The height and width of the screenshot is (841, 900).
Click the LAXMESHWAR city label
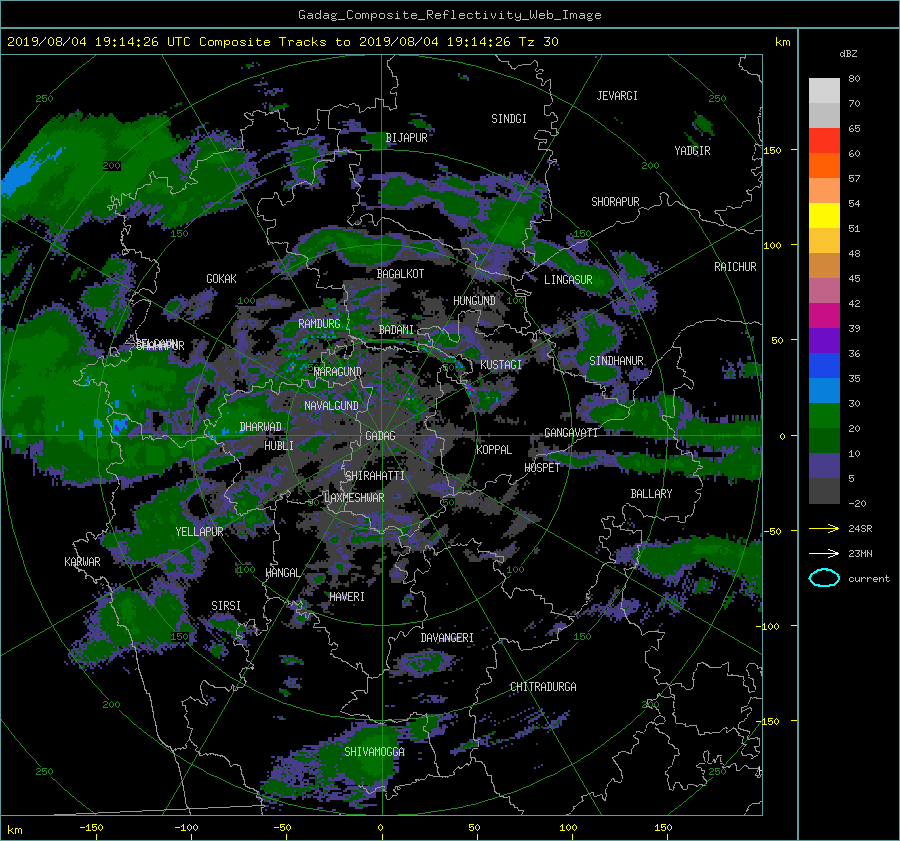pos(354,498)
